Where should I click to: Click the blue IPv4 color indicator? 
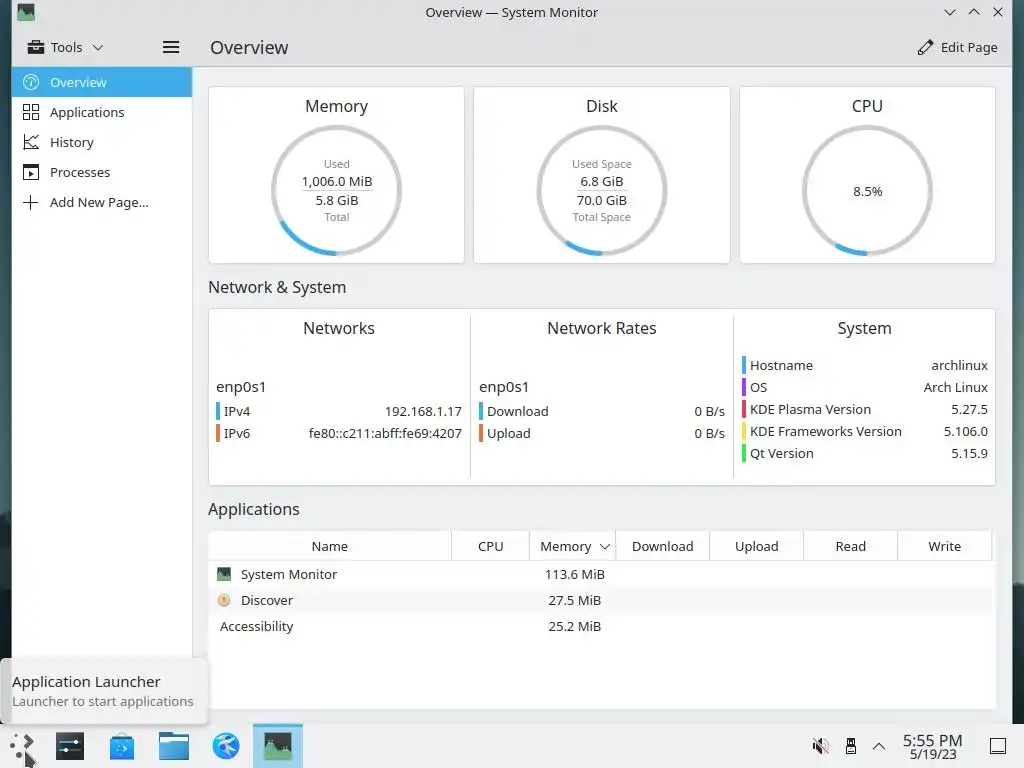click(x=218, y=411)
